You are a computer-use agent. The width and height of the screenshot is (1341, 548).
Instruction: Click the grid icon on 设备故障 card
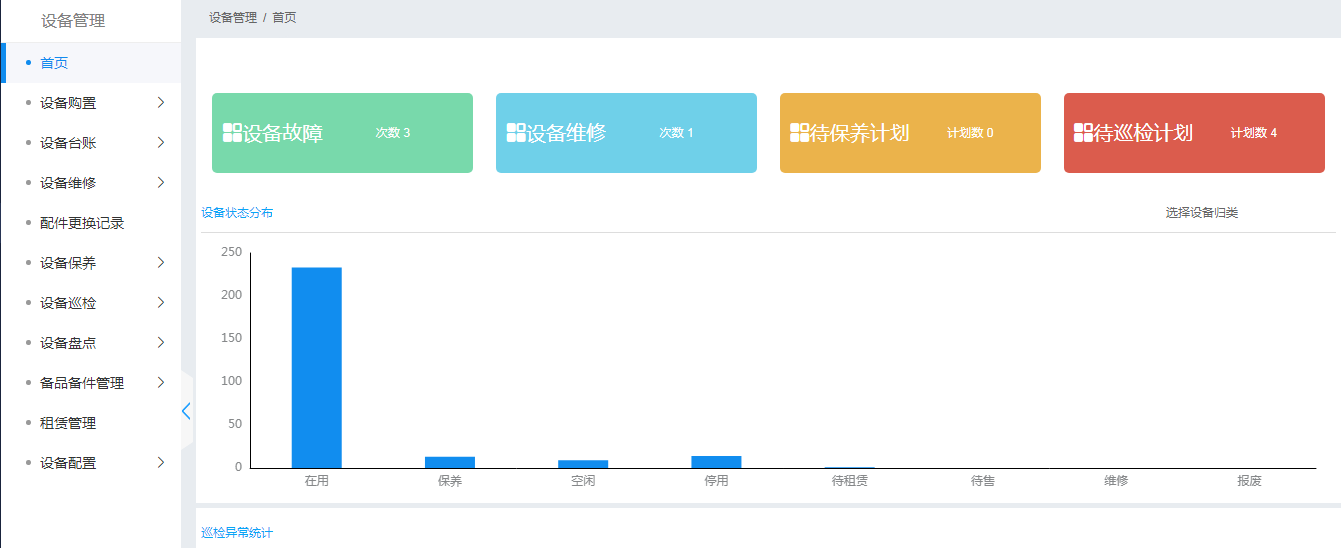pos(232,133)
